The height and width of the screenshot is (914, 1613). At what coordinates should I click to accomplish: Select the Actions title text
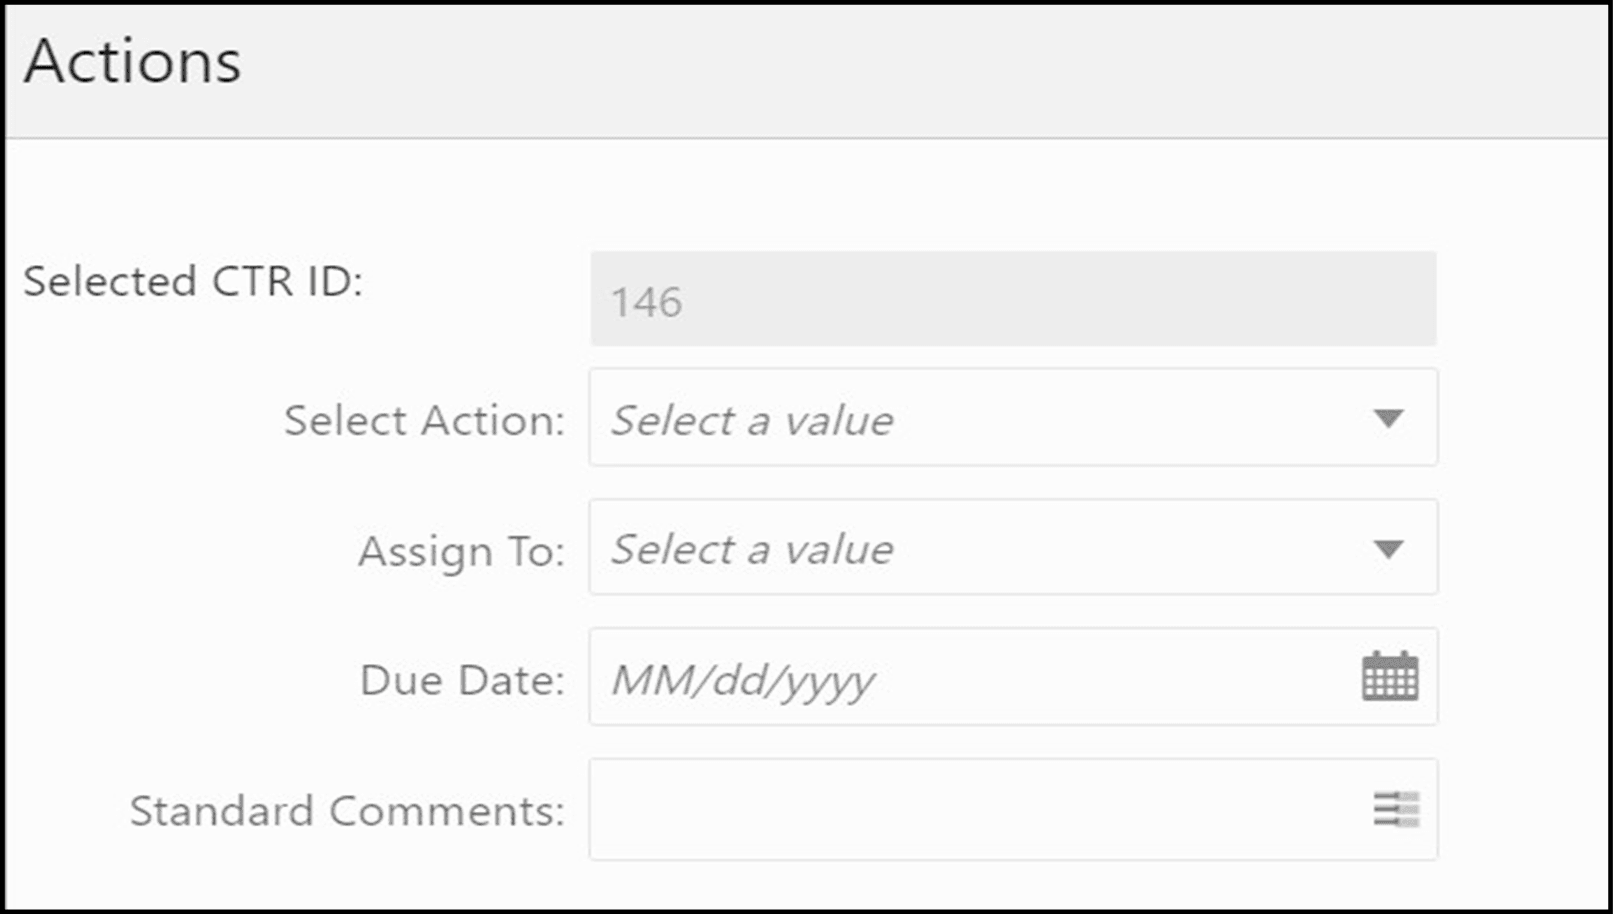pos(134,62)
